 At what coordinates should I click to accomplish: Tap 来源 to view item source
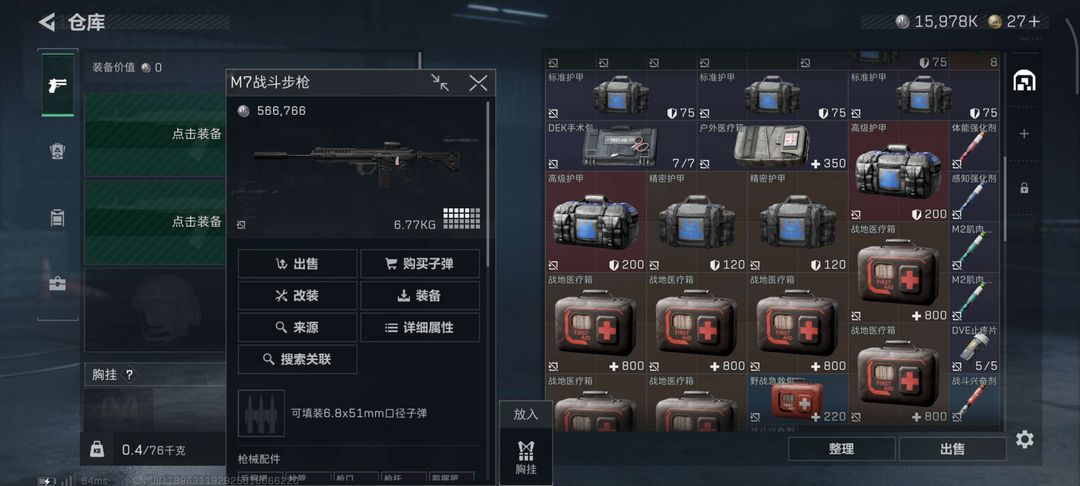pos(298,328)
